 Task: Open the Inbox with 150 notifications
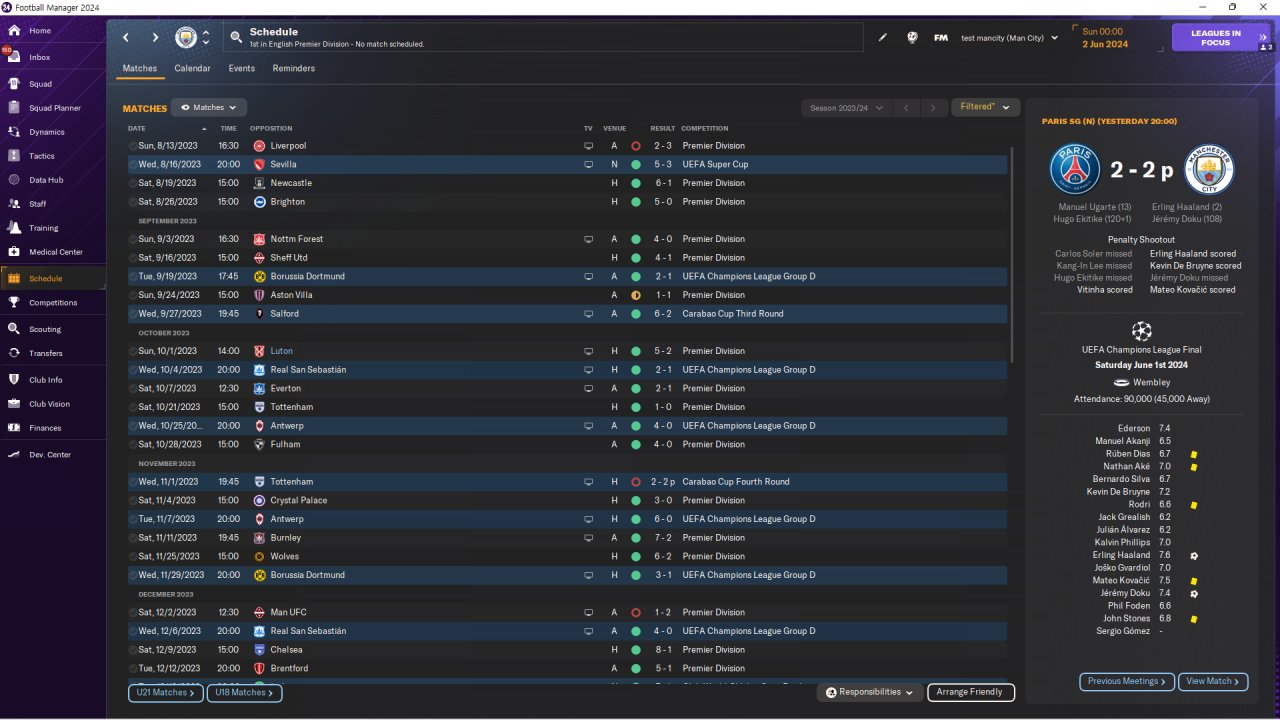14,57
